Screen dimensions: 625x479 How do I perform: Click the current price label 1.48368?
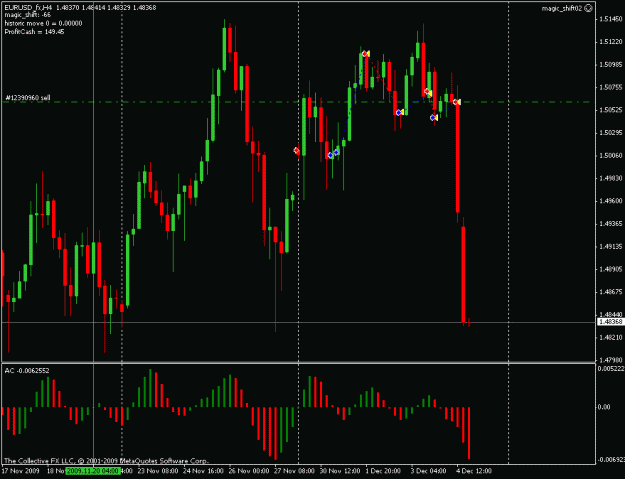coord(611,322)
